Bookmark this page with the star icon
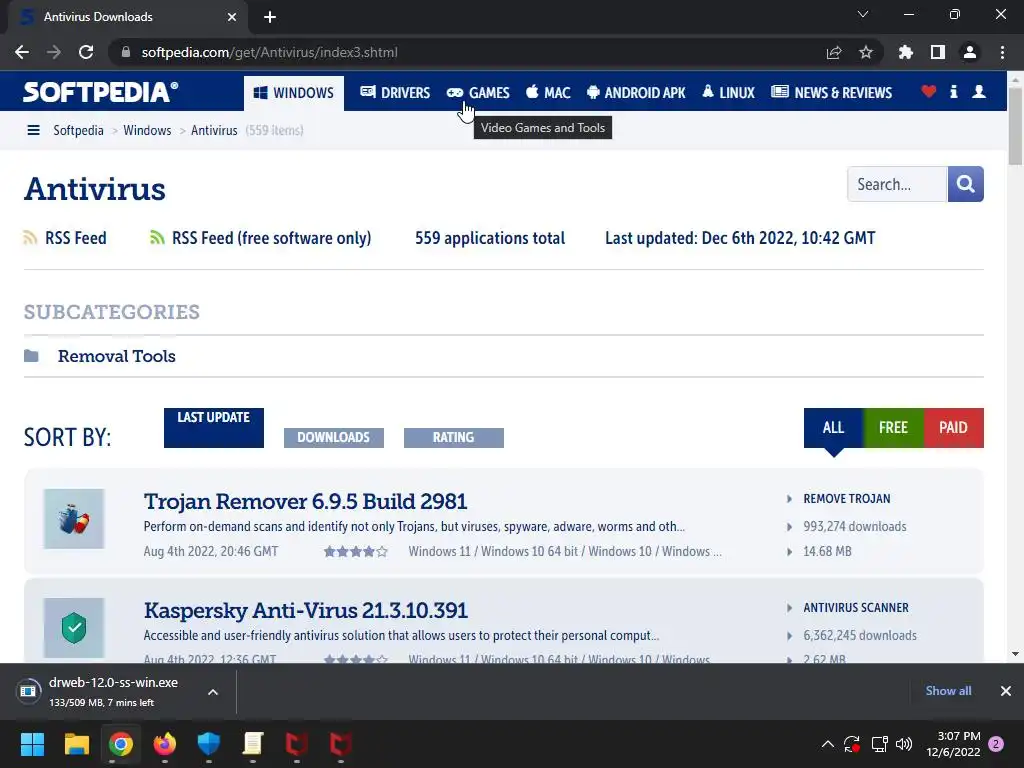The image size is (1024, 768). pos(866,52)
